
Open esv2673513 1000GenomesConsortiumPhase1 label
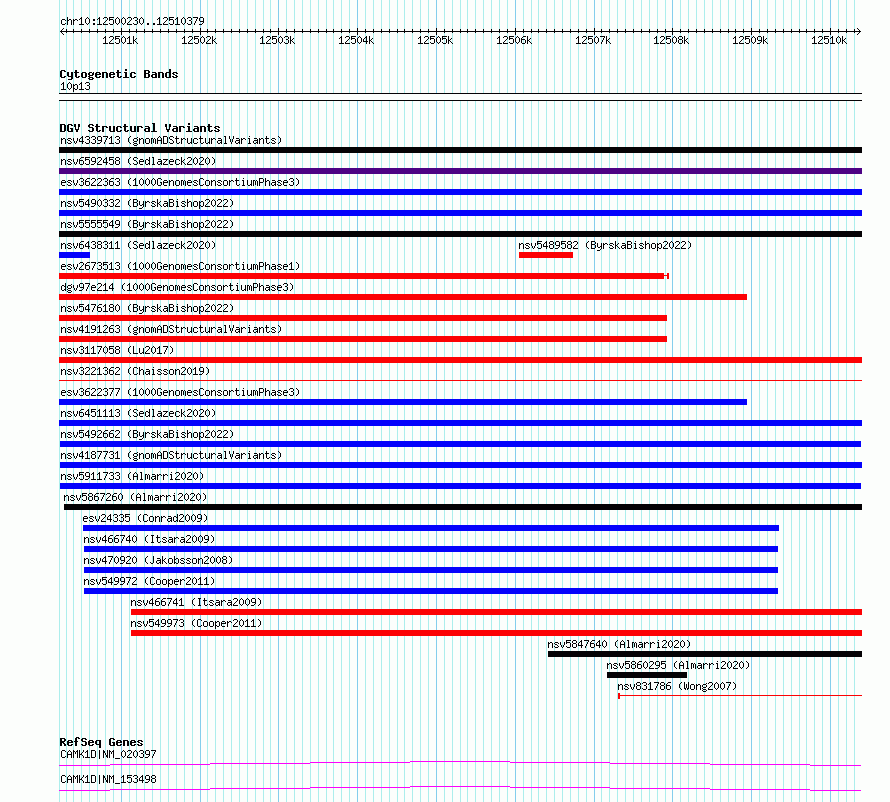coord(180,266)
